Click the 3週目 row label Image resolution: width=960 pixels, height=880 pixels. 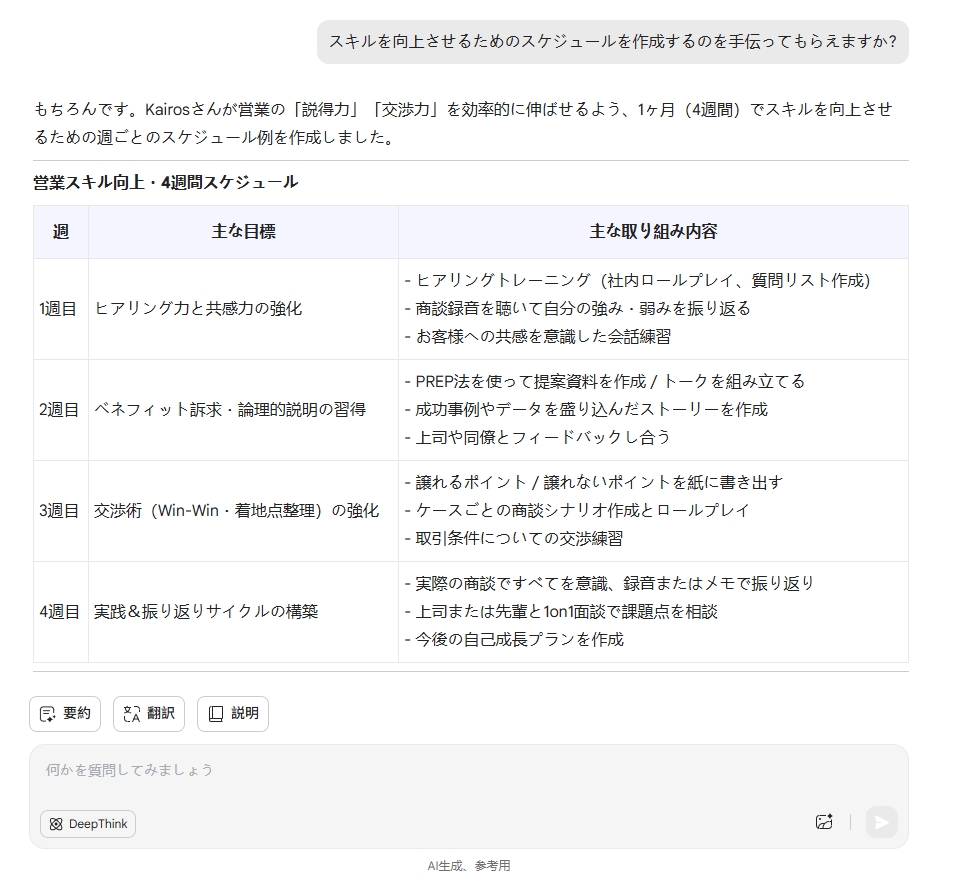pyautogui.click(x=59, y=511)
